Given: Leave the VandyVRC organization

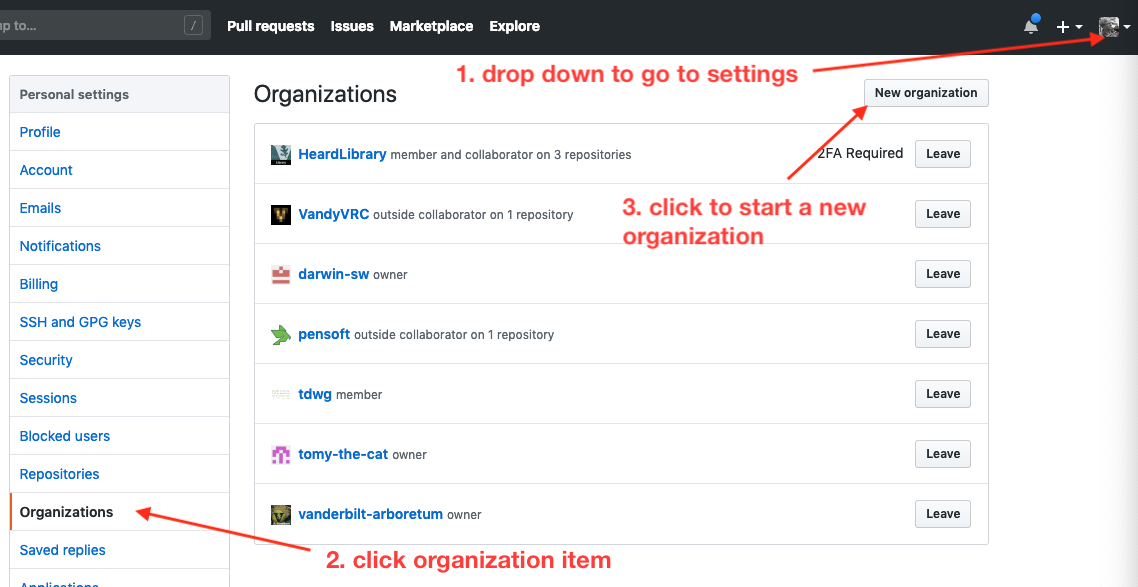Looking at the screenshot, I should pos(943,214).
